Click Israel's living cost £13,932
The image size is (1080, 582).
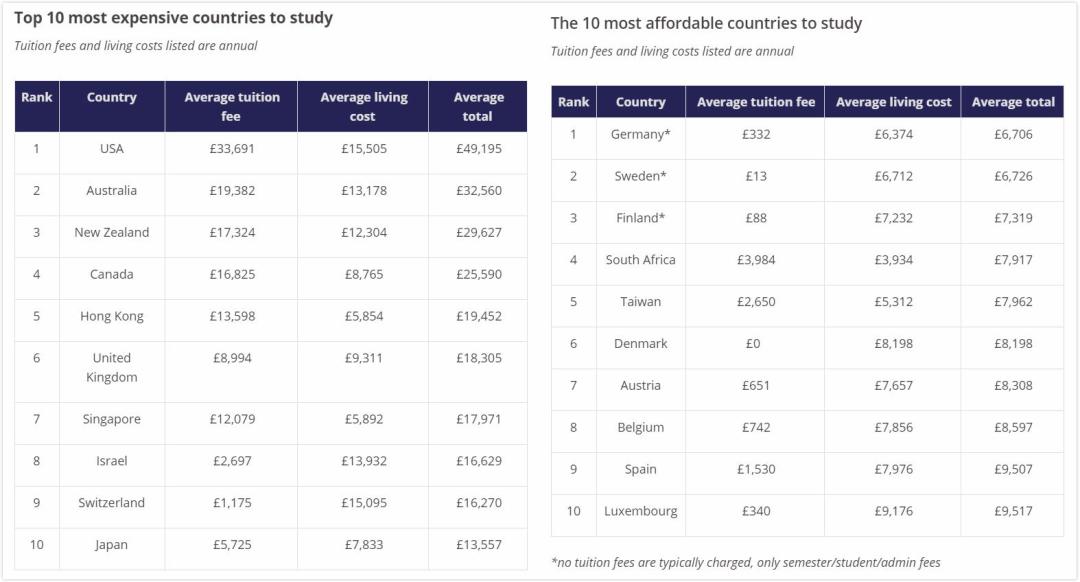click(x=364, y=461)
